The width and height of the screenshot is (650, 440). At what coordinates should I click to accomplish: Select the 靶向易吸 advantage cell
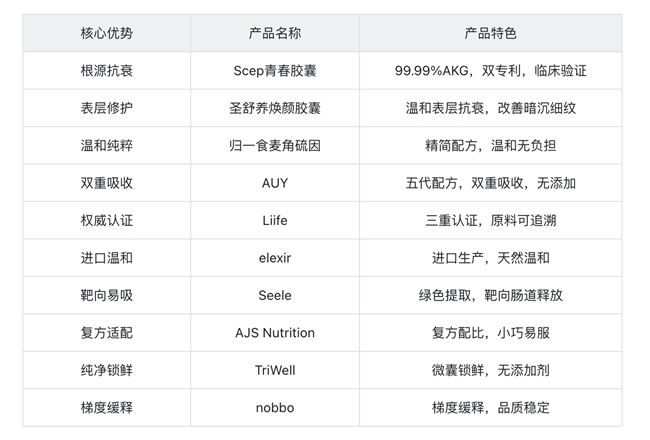pos(106,295)
